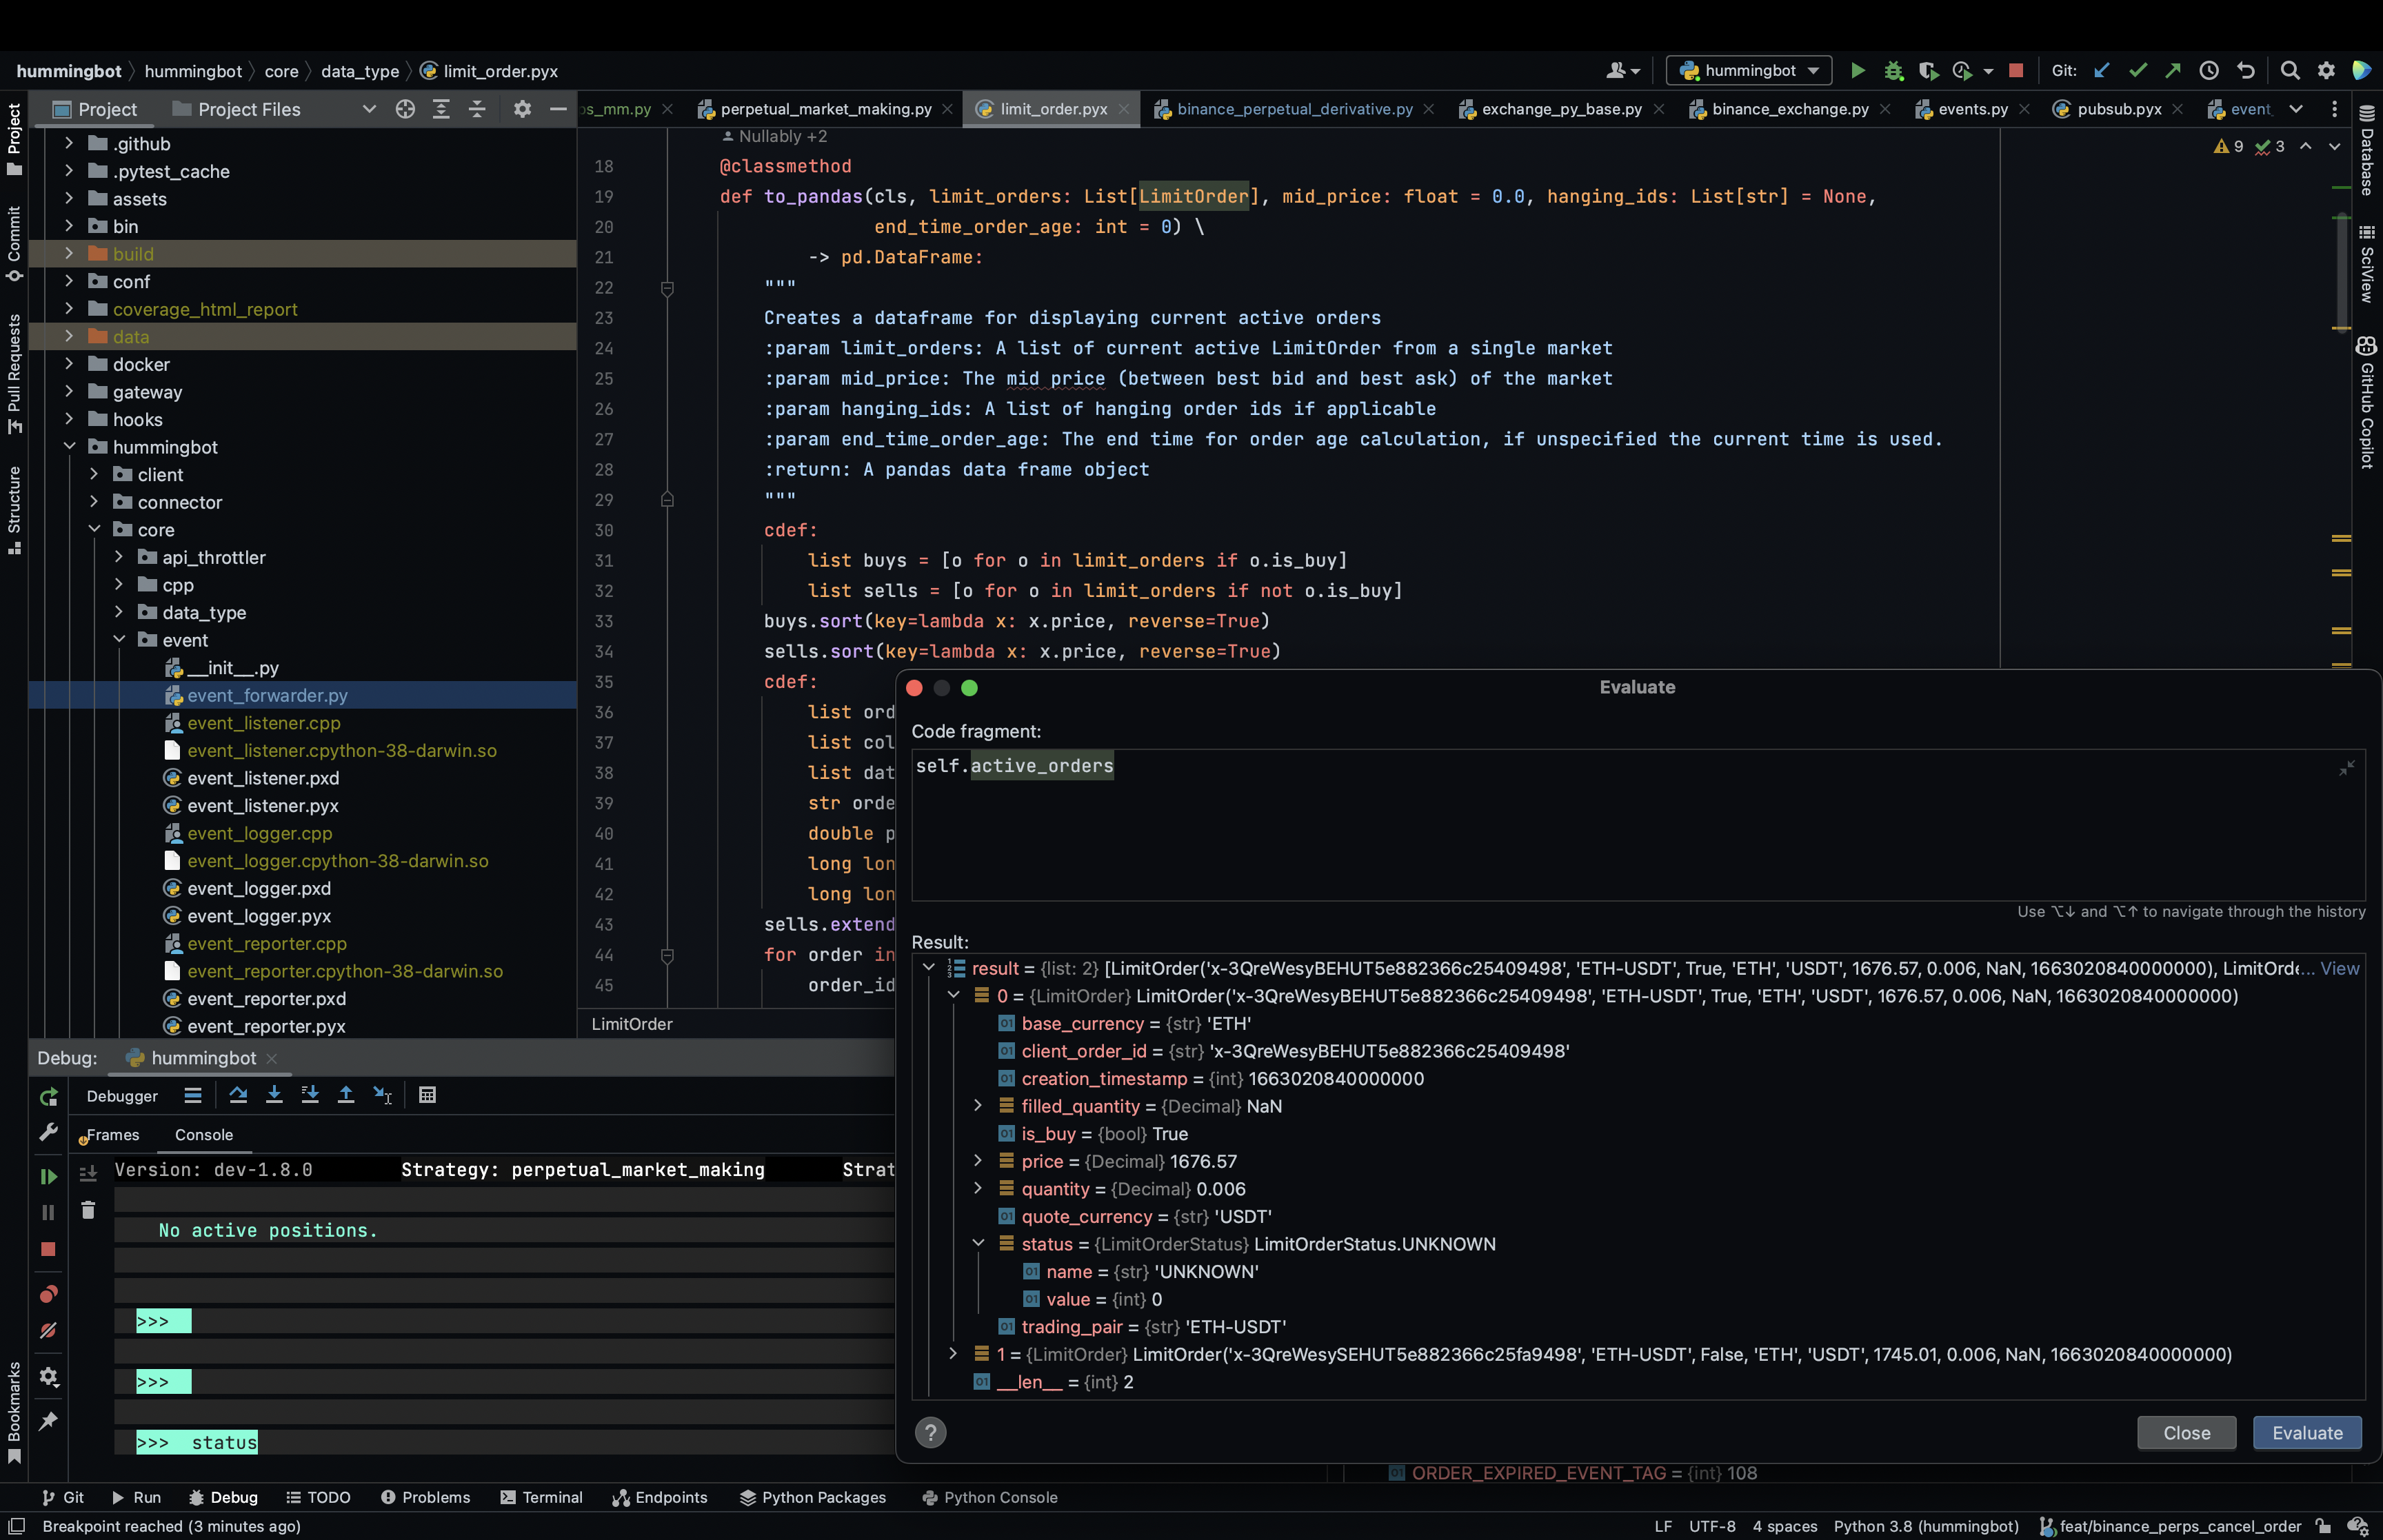The height and width of the screenshot is (1540, 2383).
Task: Click the Git update project arrow icon
Action: [x=2101, y=71]
